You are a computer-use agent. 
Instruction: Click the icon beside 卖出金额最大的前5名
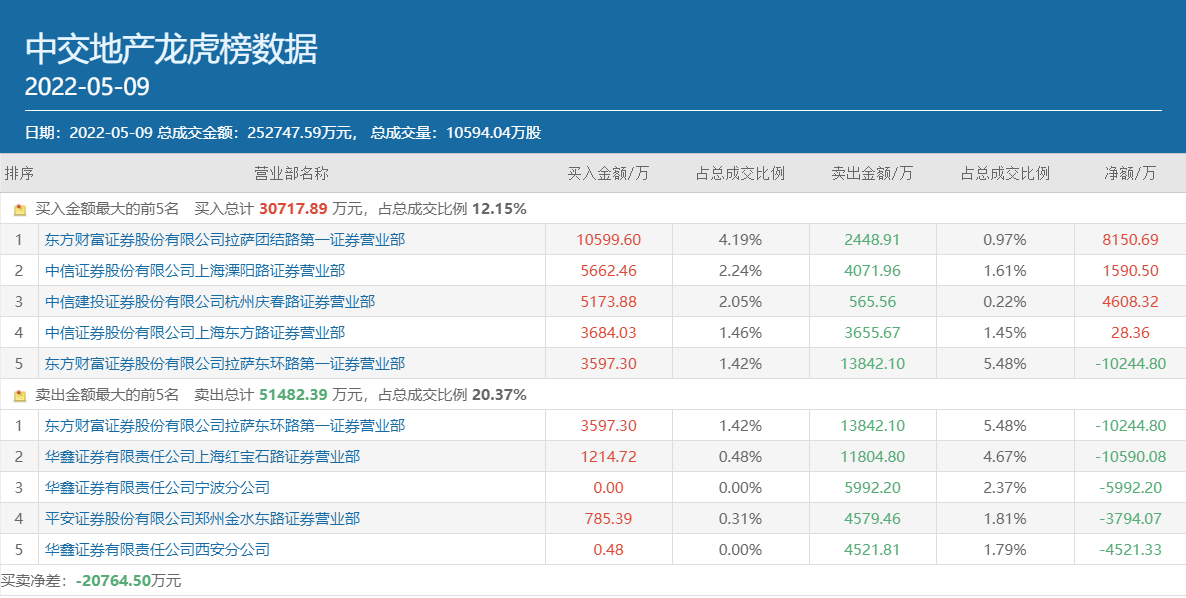click(x=20, y=396)
